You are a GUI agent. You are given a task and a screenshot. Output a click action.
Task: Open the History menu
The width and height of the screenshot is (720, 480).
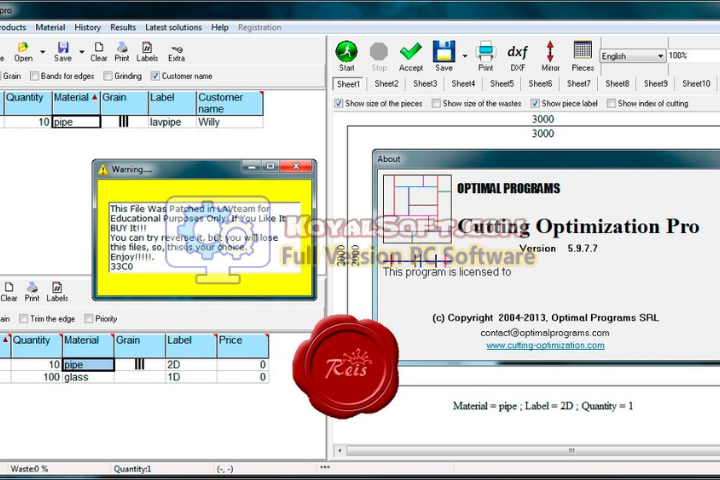point(87,27)
